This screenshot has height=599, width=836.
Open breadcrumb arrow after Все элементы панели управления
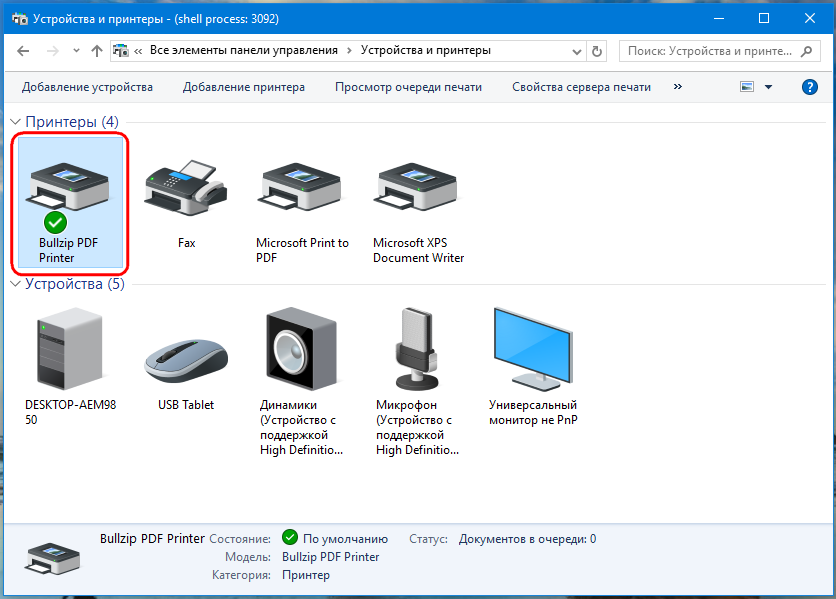pyautogui.click(x=349, y=51)
